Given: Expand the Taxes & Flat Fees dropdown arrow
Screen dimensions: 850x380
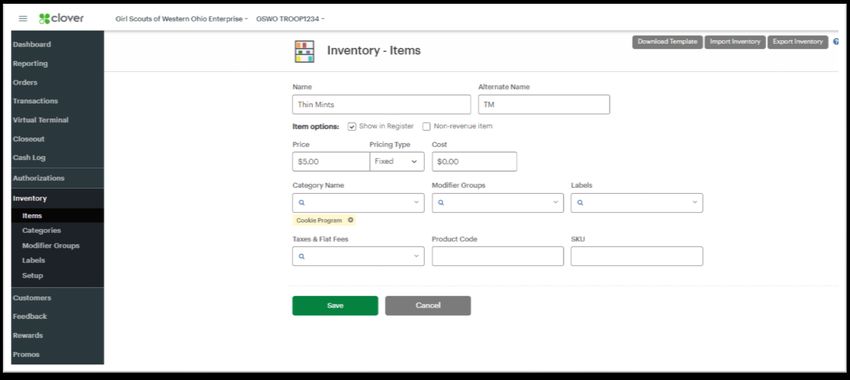Looking at the screenshot, I should (416, 256).
